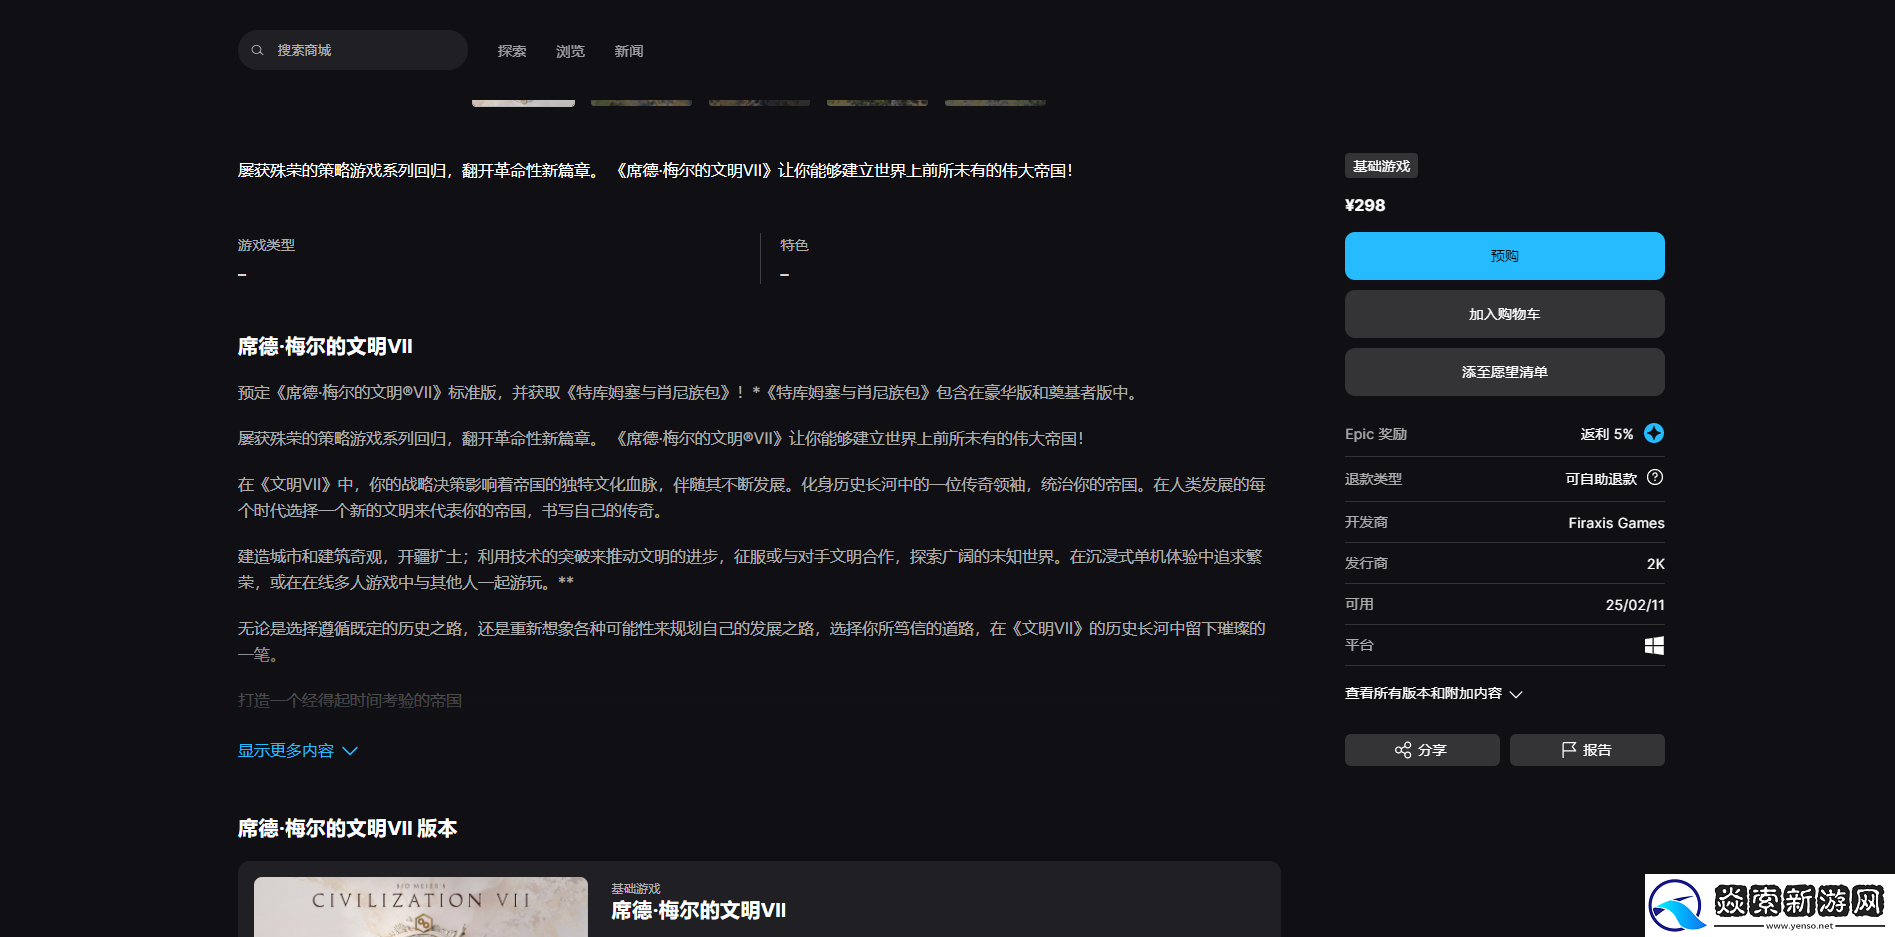Open the 浏览 menu item
The height and width of the screenshot is (937, 1895).
[570, 51]
